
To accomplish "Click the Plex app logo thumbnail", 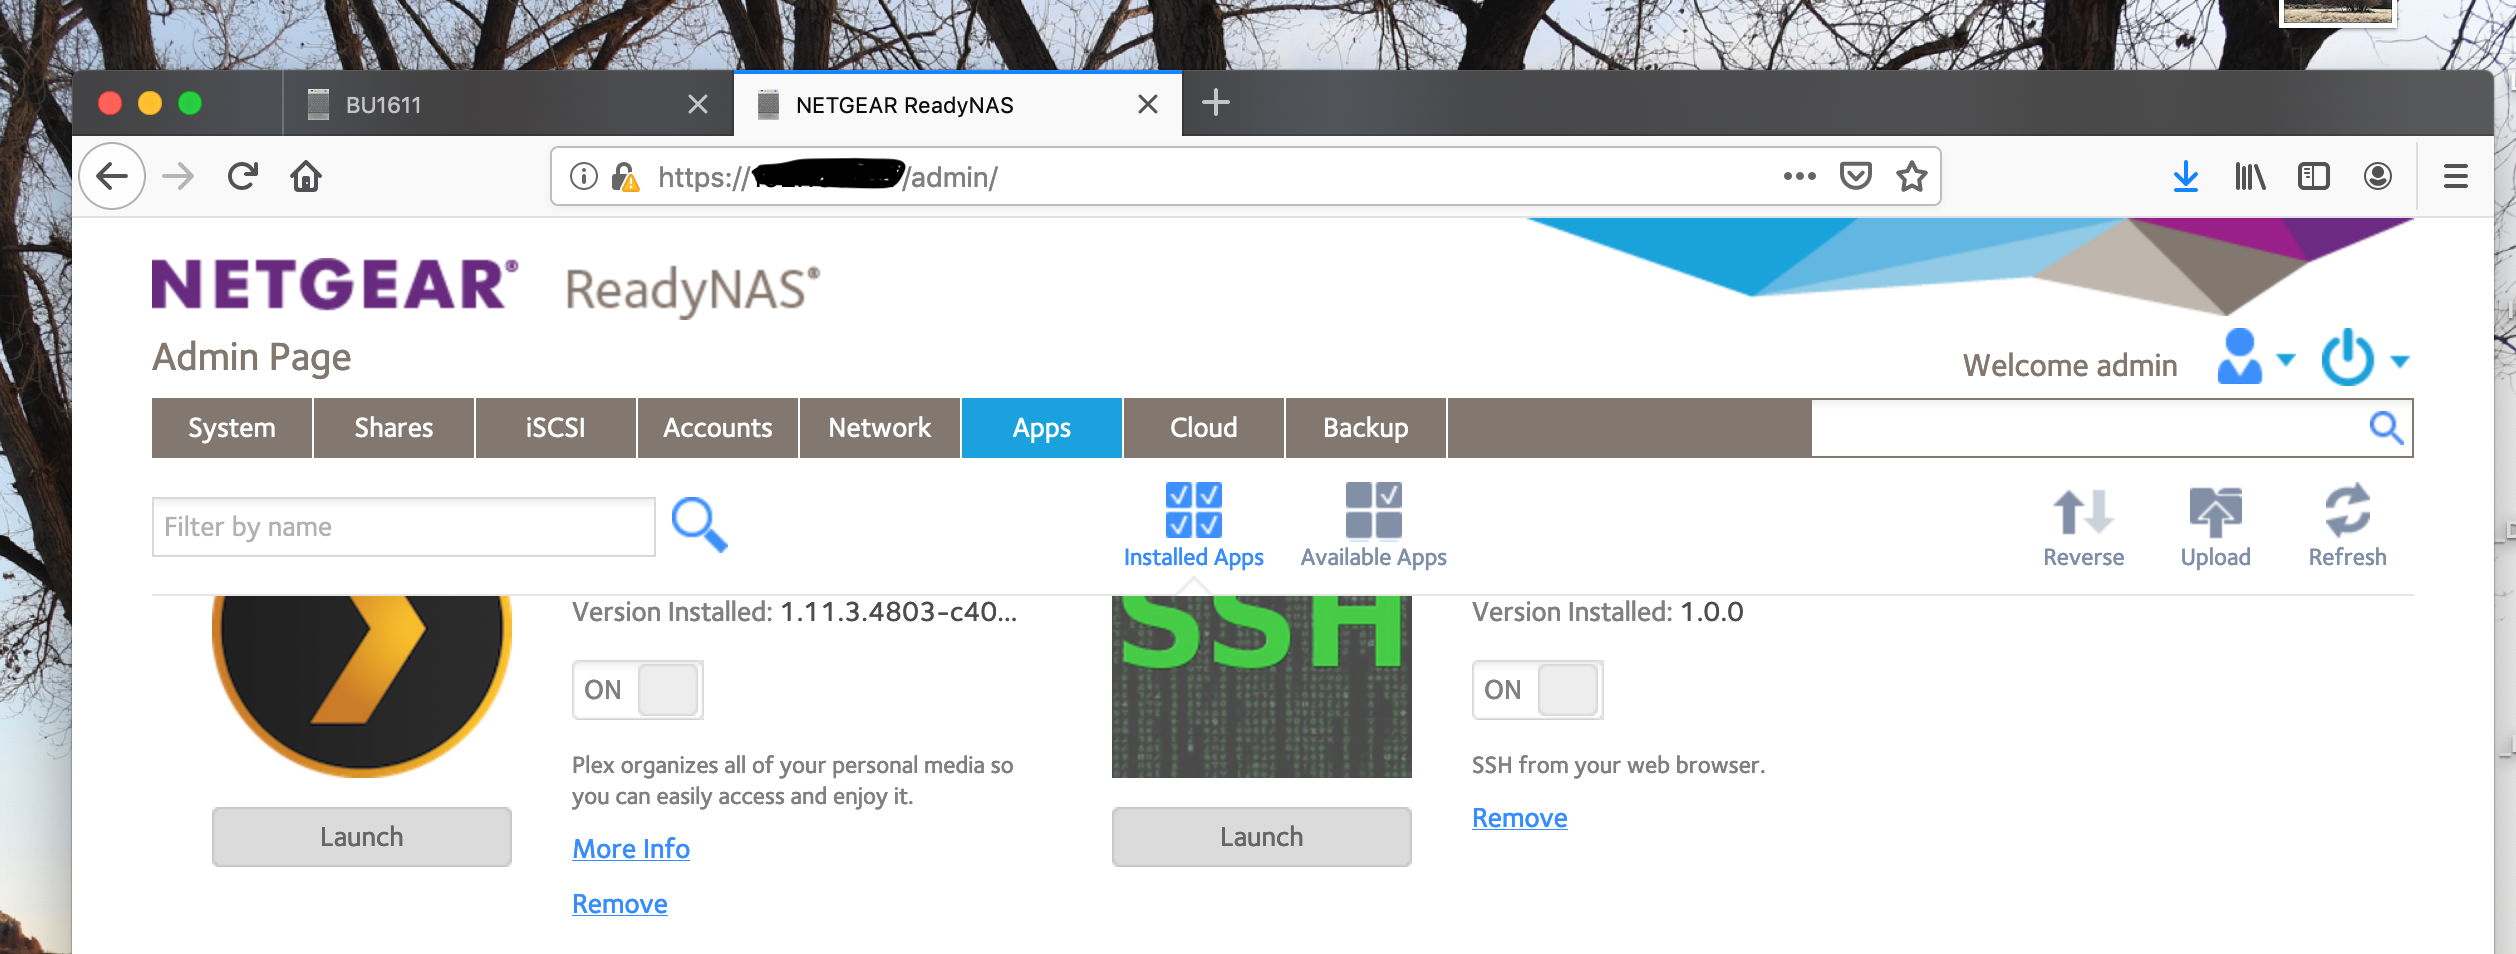I will (x=362, y=687).
